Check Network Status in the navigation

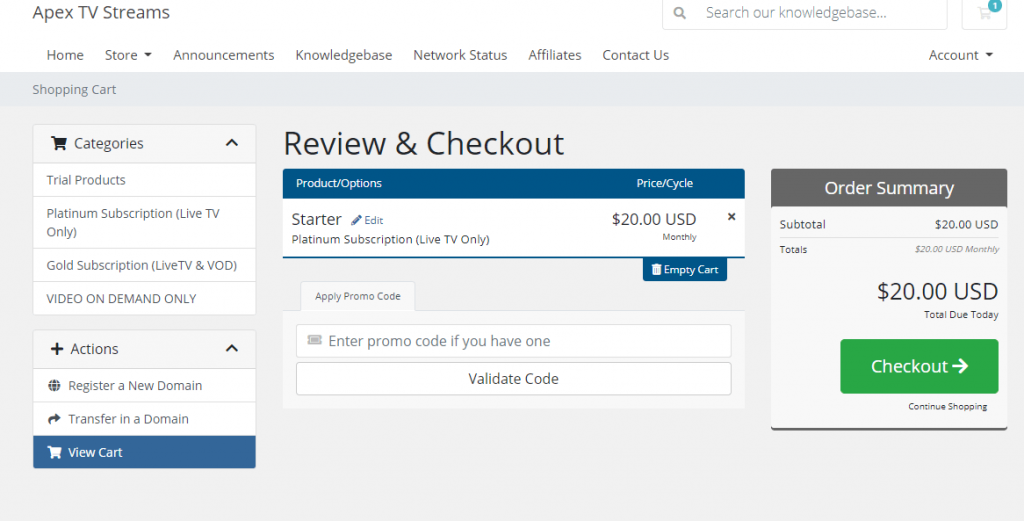(x=460, y=55)
